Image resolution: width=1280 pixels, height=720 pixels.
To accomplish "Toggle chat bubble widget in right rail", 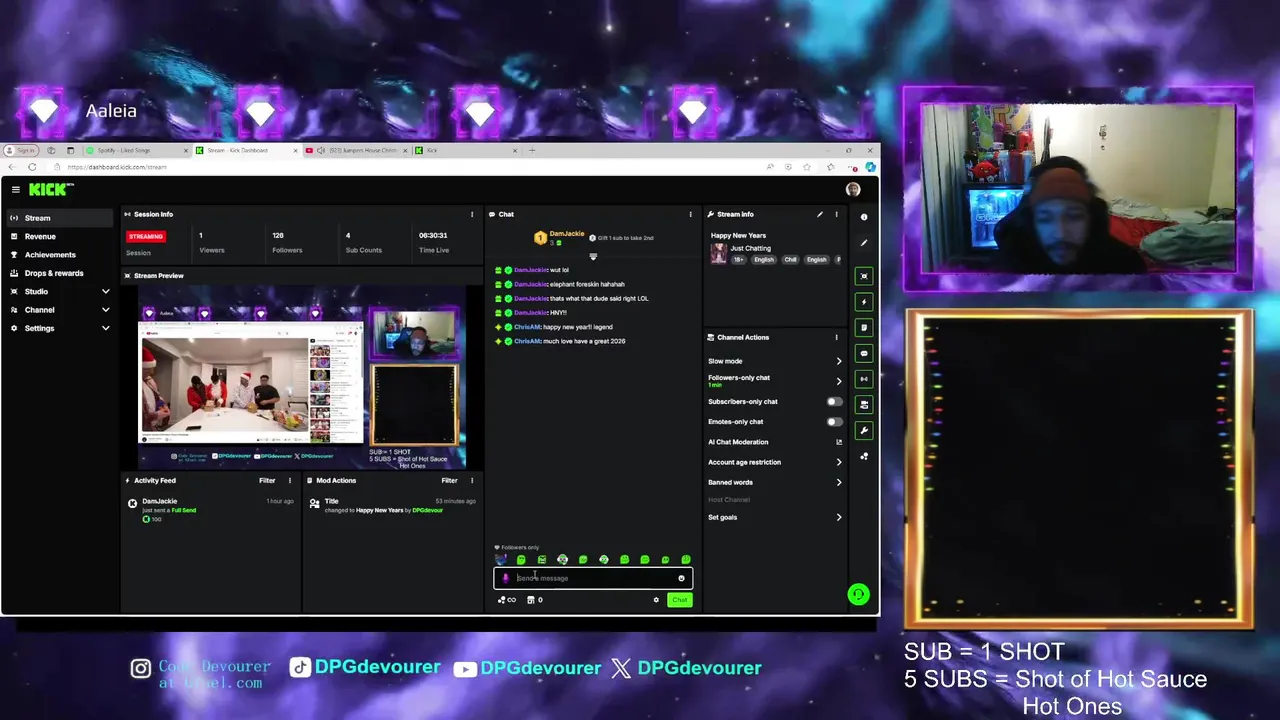I will tap(865, 353).
